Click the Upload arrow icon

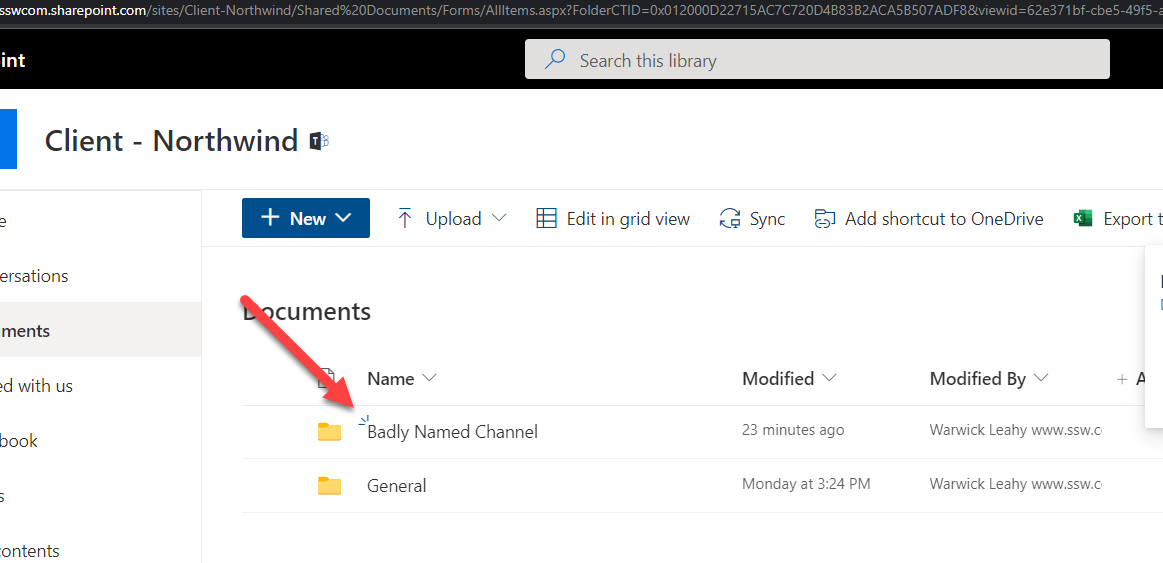tap(405, 218)
